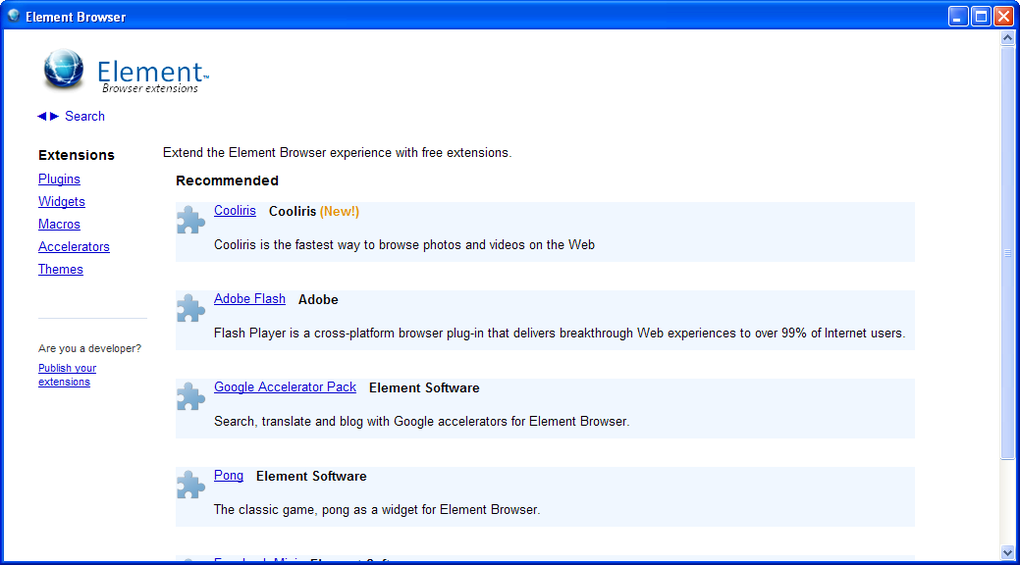The image size is (1020, 565).
Task: Open the Themes category
Action: pos(60,269)
